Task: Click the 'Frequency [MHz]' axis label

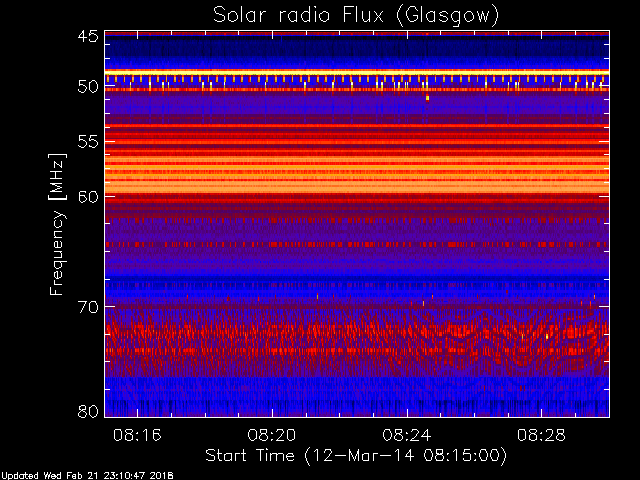Action: pos(58,223)
